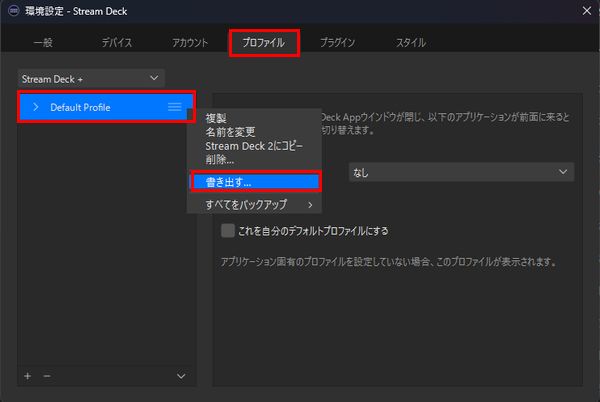The width and height of the screenshot is (600, 402).
Task: Open the chevron menu below profile list
Action: click(181, 376)
